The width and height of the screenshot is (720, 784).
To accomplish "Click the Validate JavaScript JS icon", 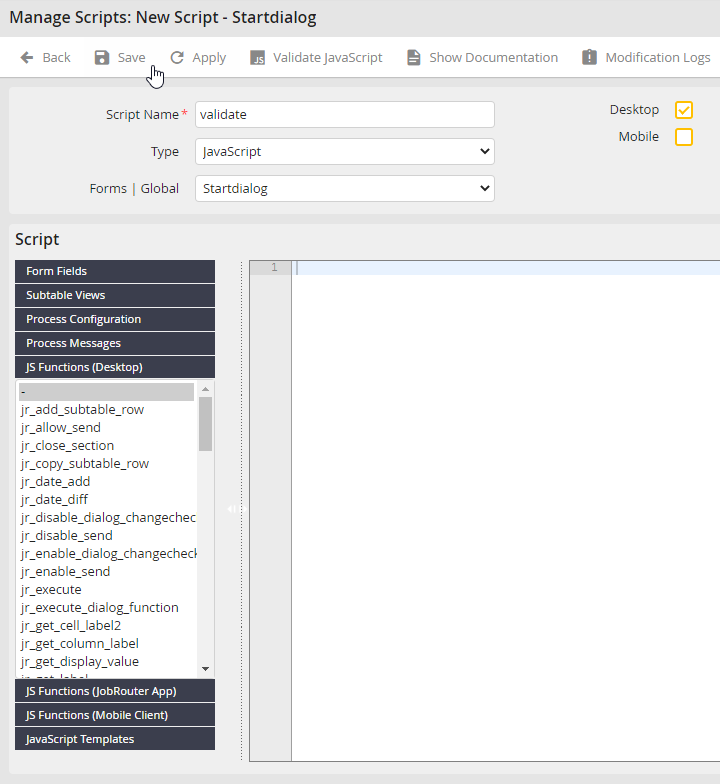I will (x=258, y=58).
